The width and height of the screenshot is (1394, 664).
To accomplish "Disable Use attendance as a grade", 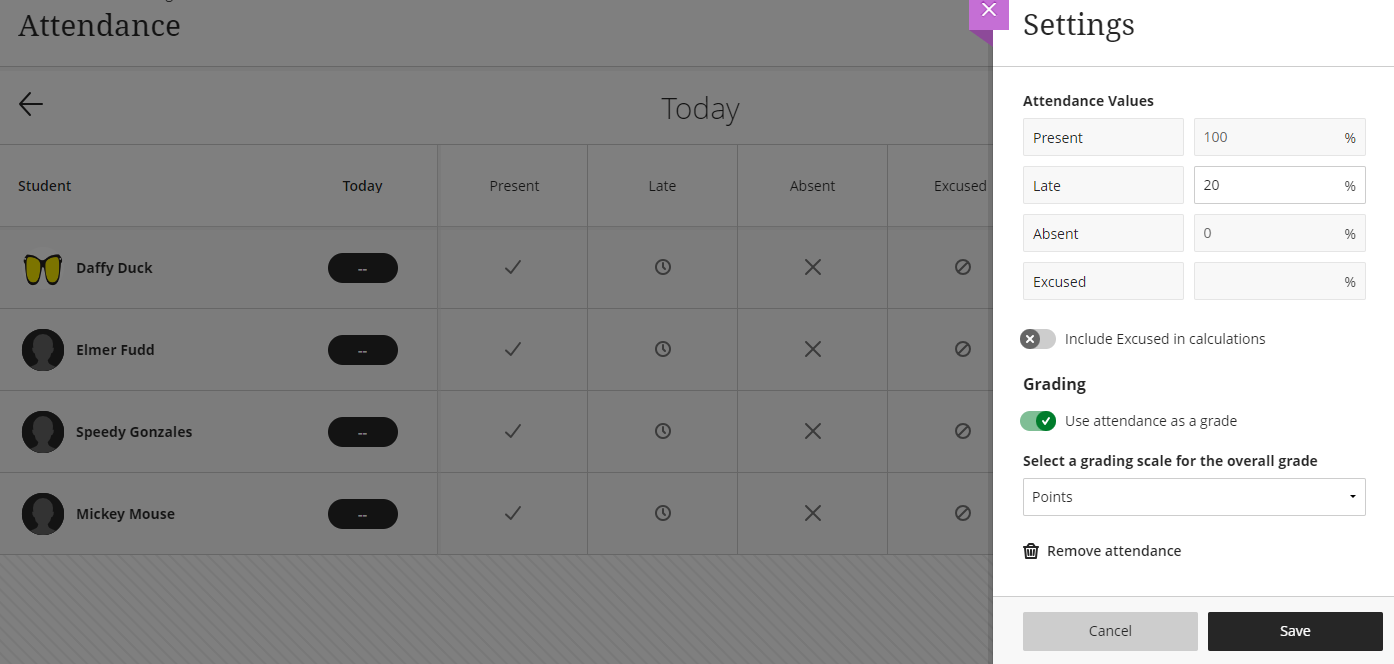I will [1038, 420].
